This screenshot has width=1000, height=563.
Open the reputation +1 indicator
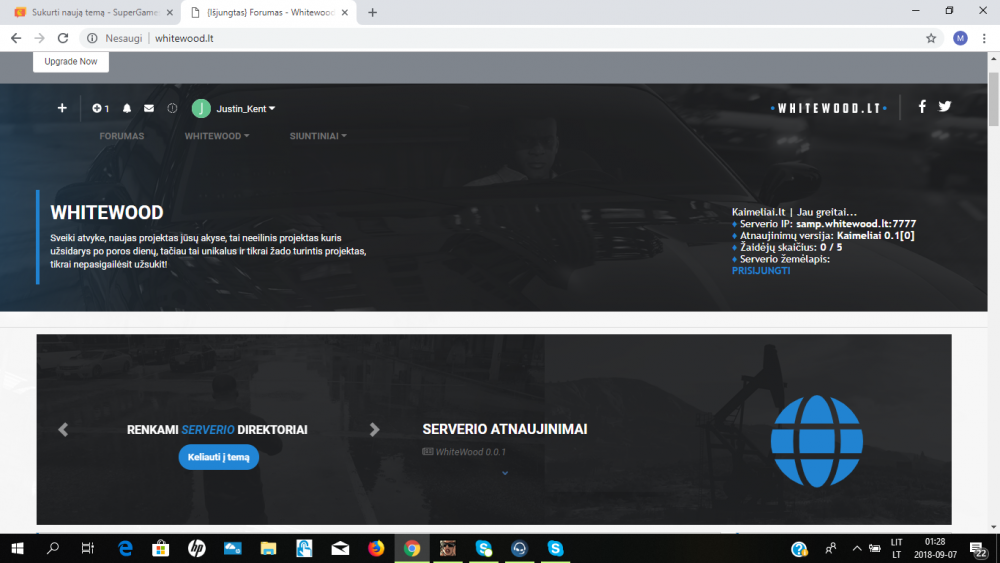tap(100, 108)
